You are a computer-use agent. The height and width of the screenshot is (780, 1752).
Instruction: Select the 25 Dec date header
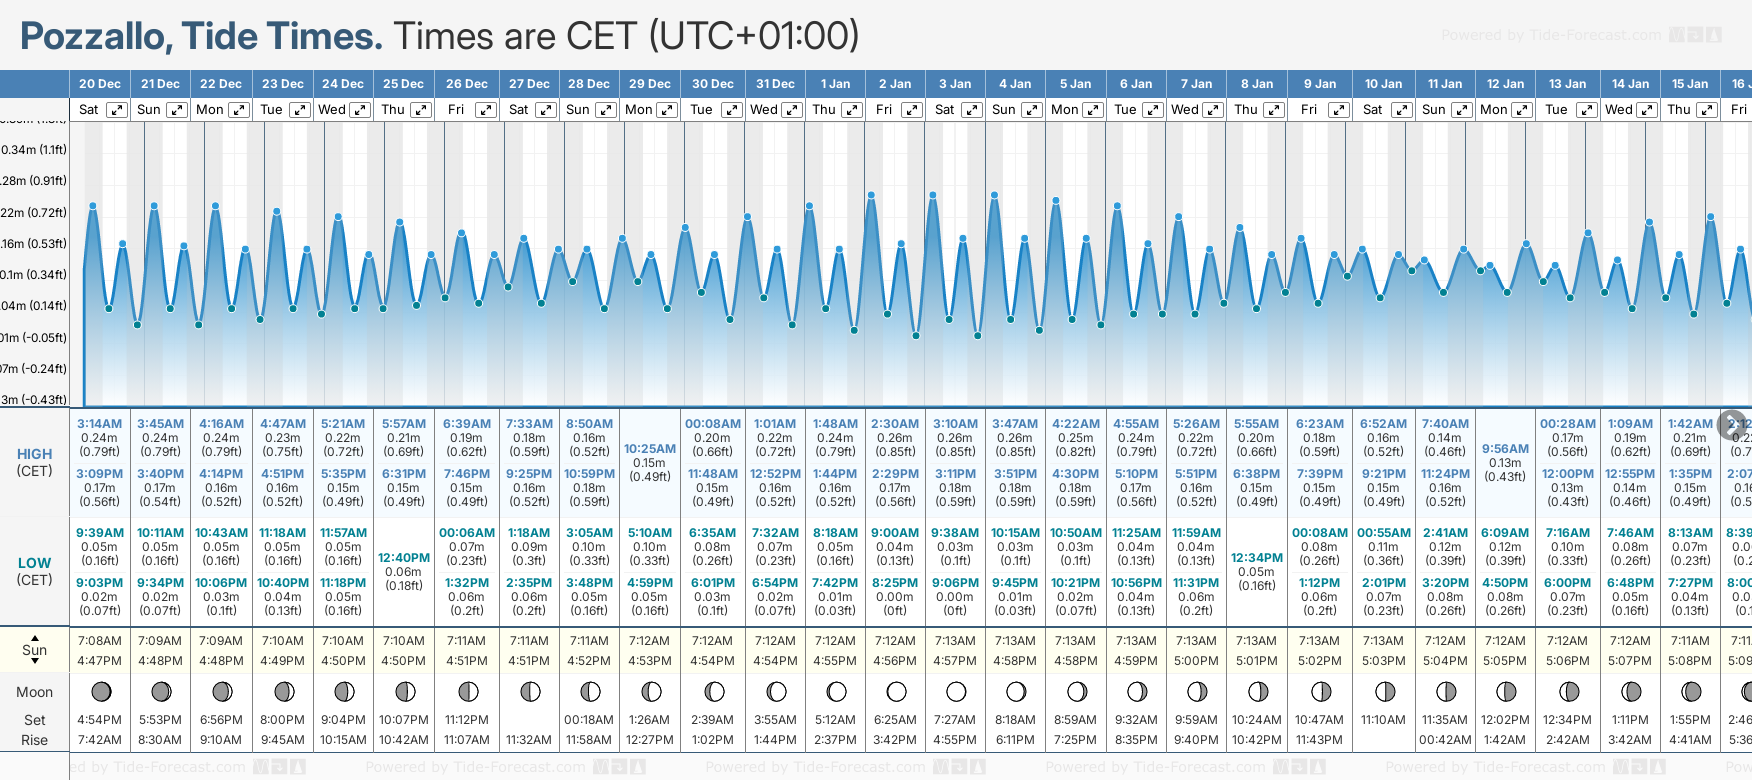click(403, 84)
